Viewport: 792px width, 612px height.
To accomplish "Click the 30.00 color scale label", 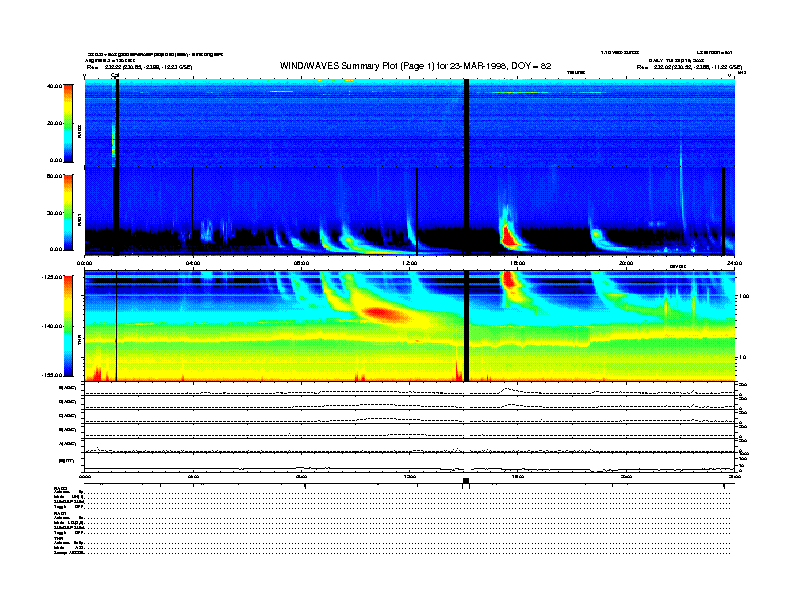I will 54,213.
